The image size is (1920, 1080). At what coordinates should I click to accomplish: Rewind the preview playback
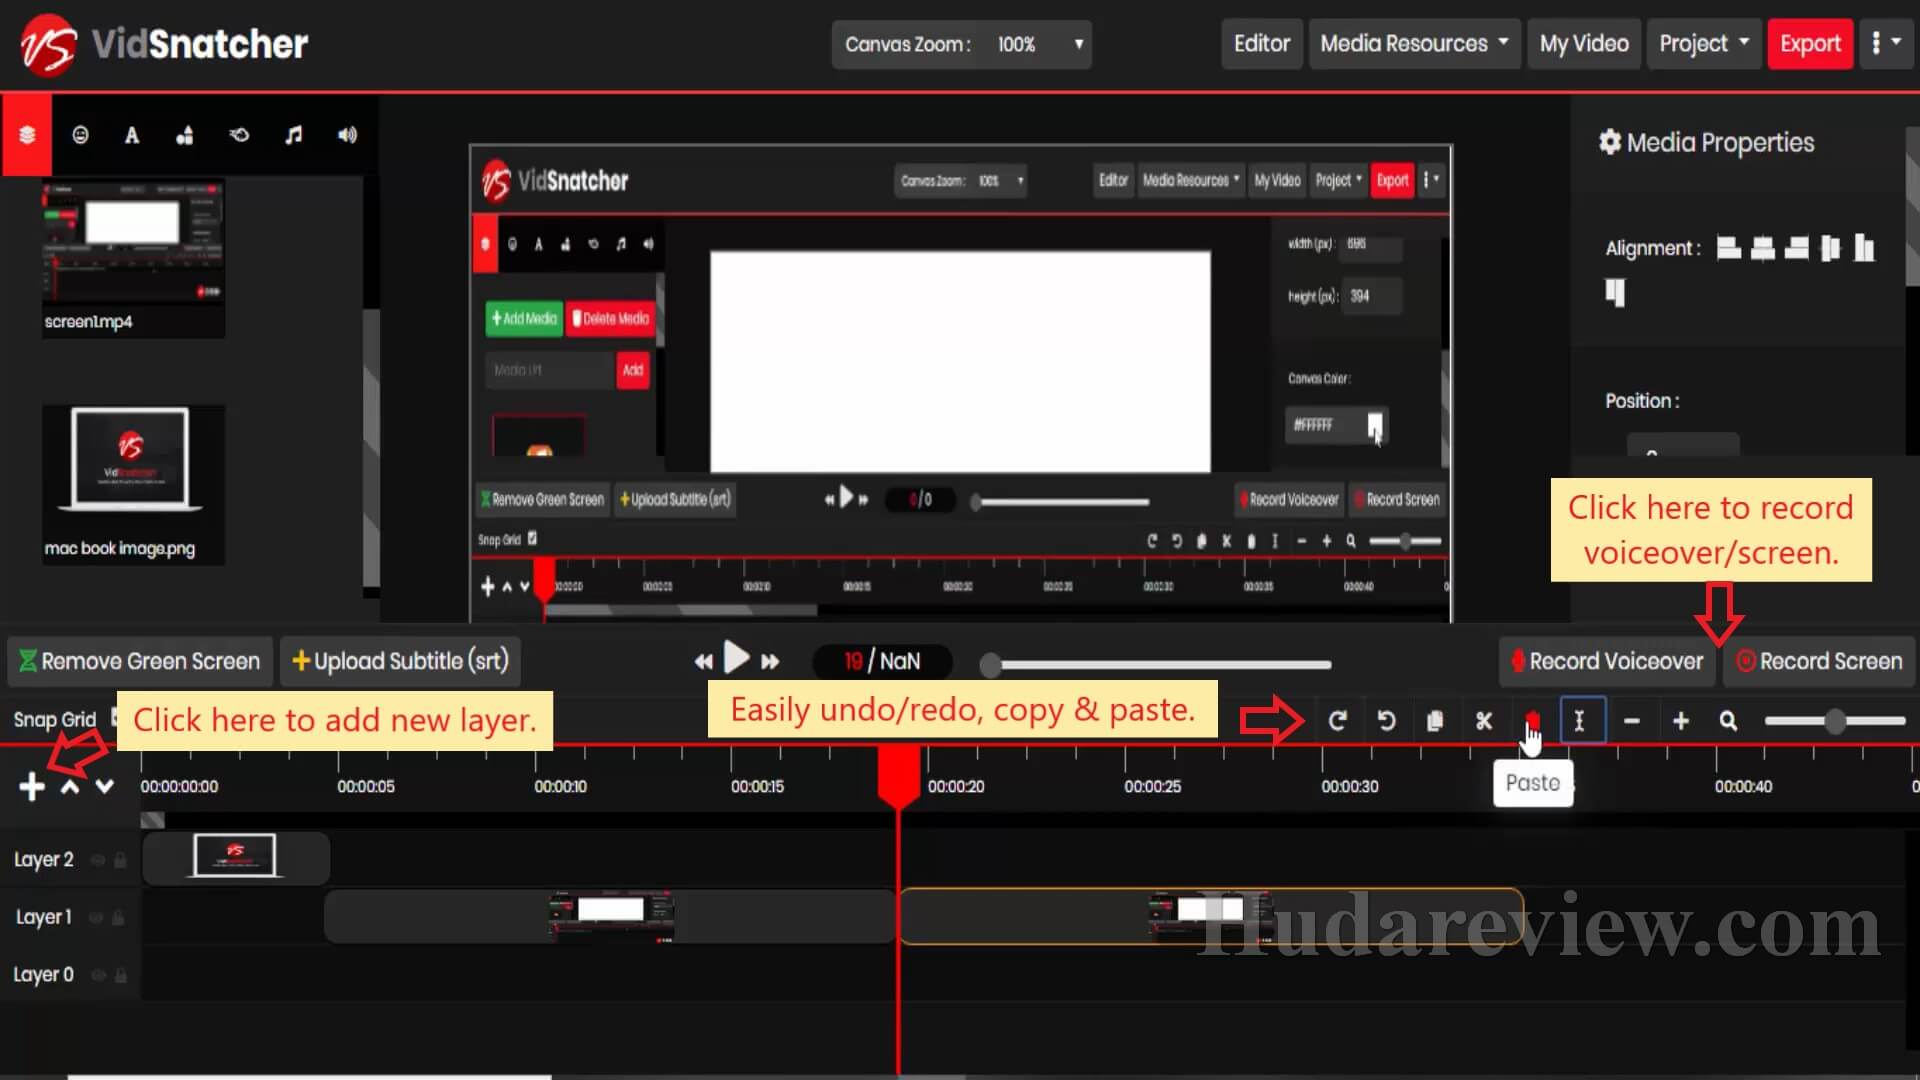click(x=704, y=661)
